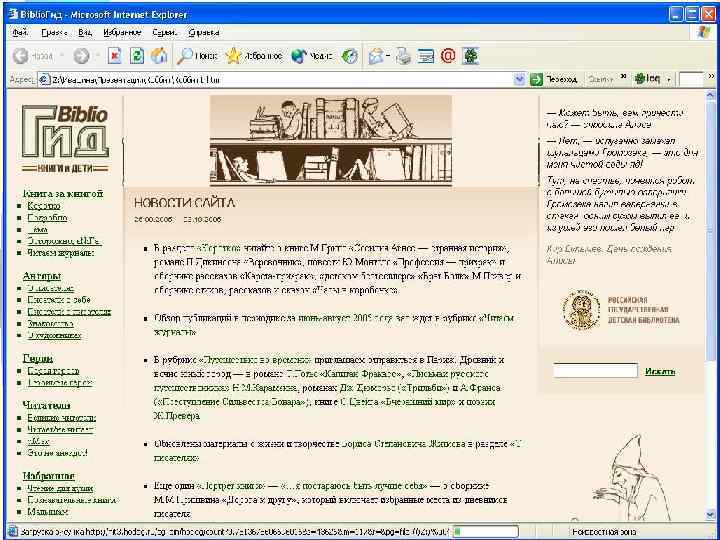The image size is (720, 540).
Task: Open the Коротко sidebar link
Action: point(44,206)
